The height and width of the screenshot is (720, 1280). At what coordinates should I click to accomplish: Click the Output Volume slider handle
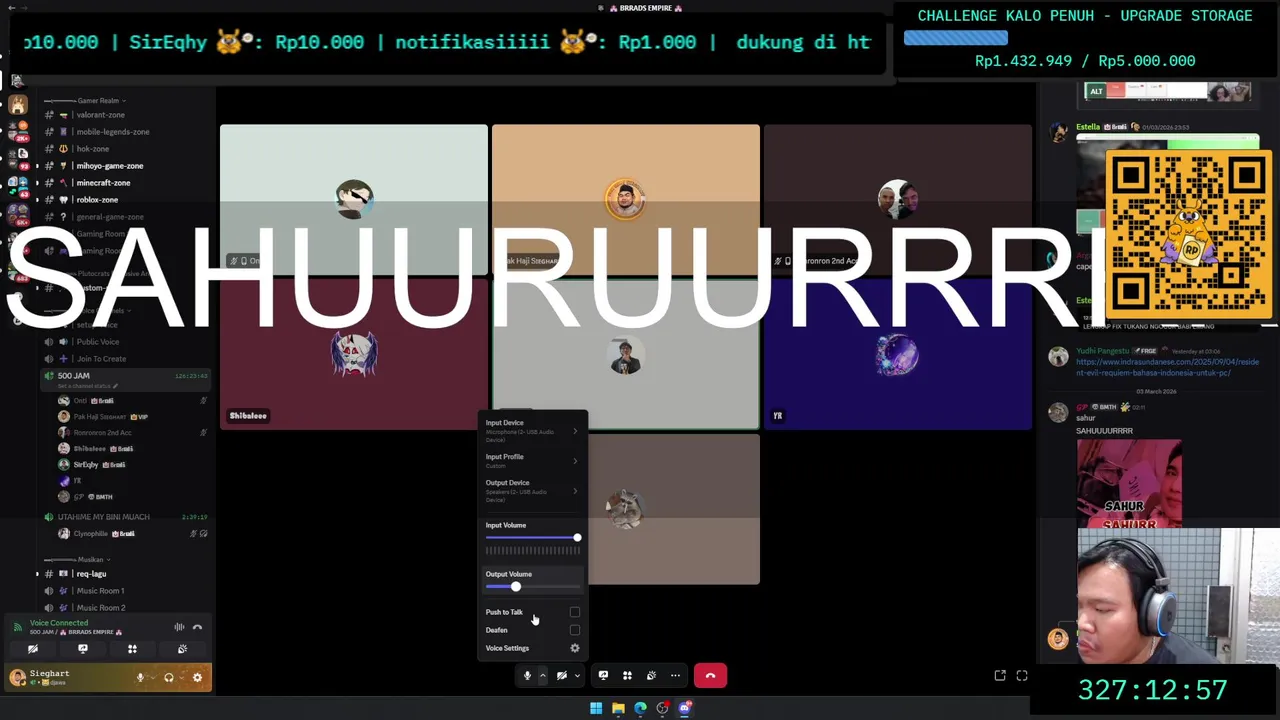click(x=516, y=587)
